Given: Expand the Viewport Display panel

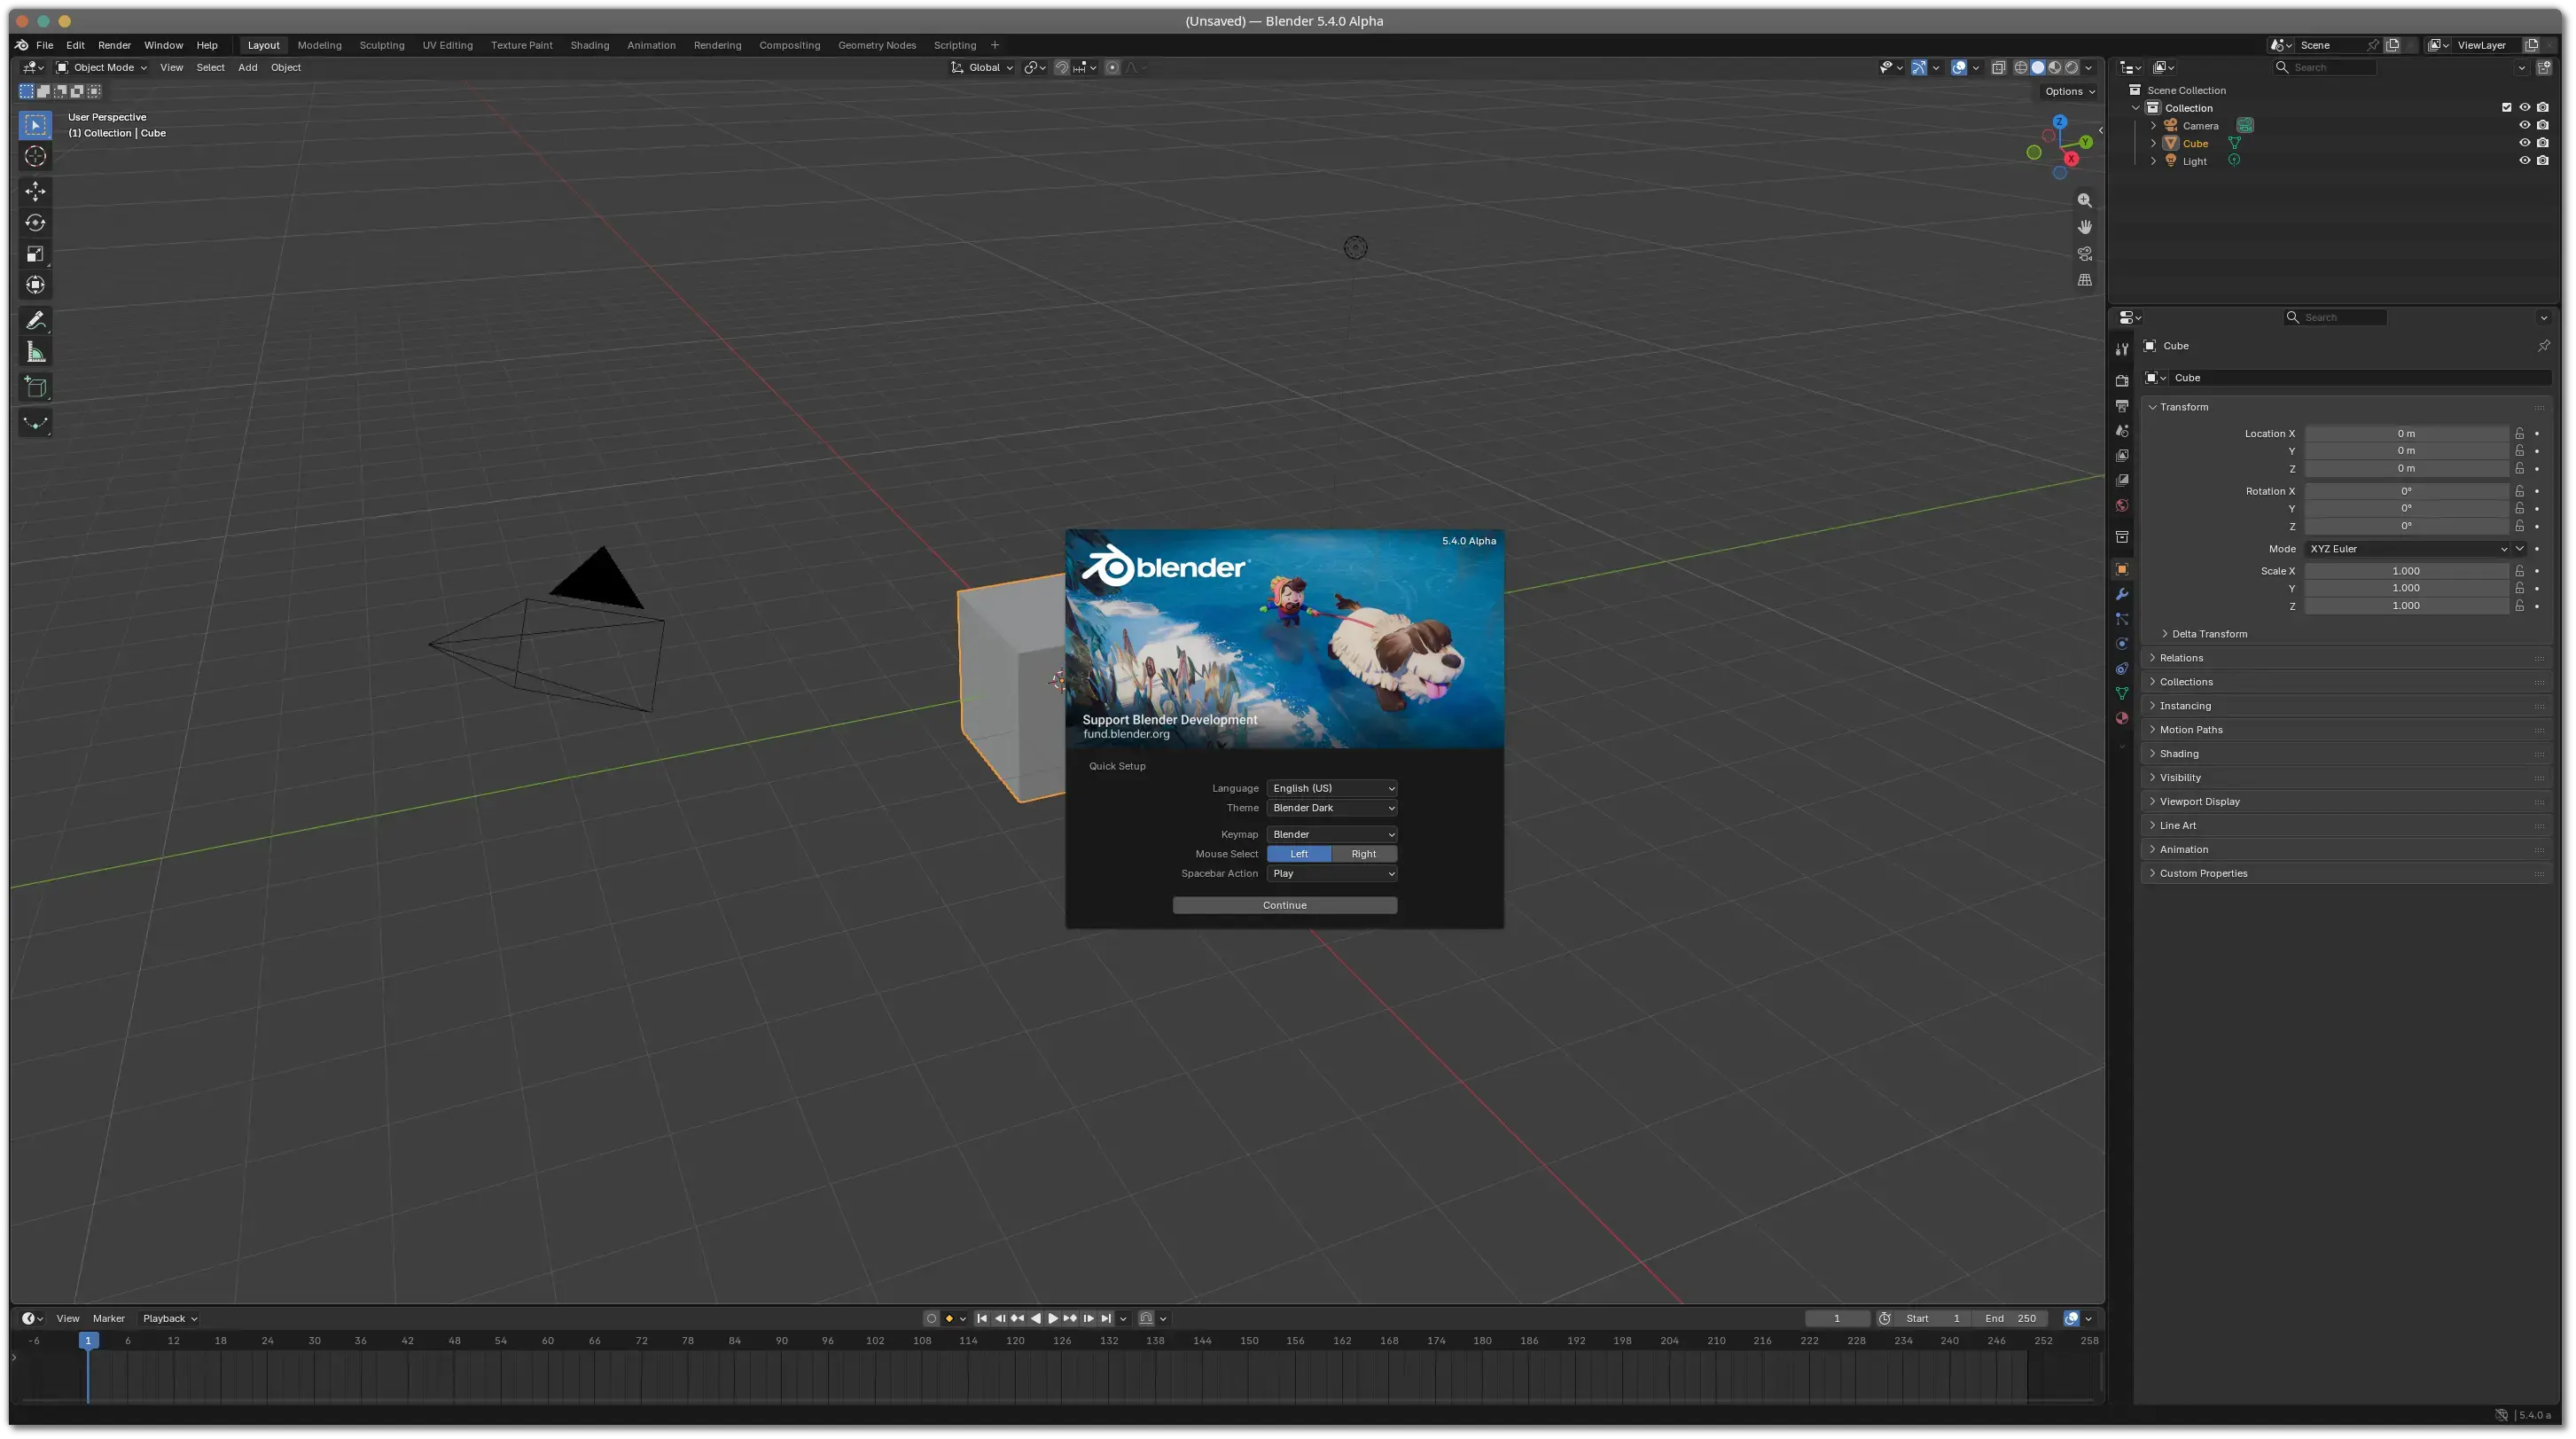Looking at the screenshot, I should click(x=2199, y=802).
